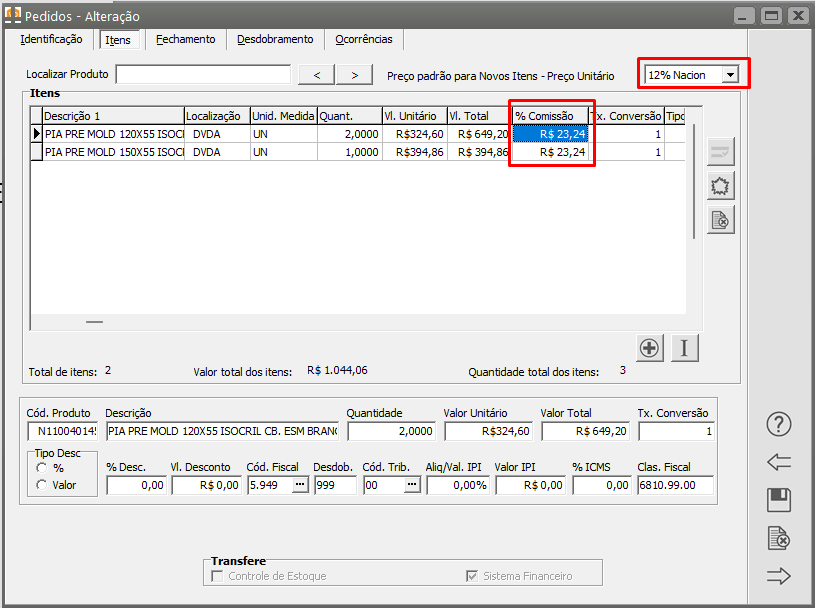Switch to the Fechamento tab
Image resolution: width=815 pixels, height=608 pixels.
point(185,40)
